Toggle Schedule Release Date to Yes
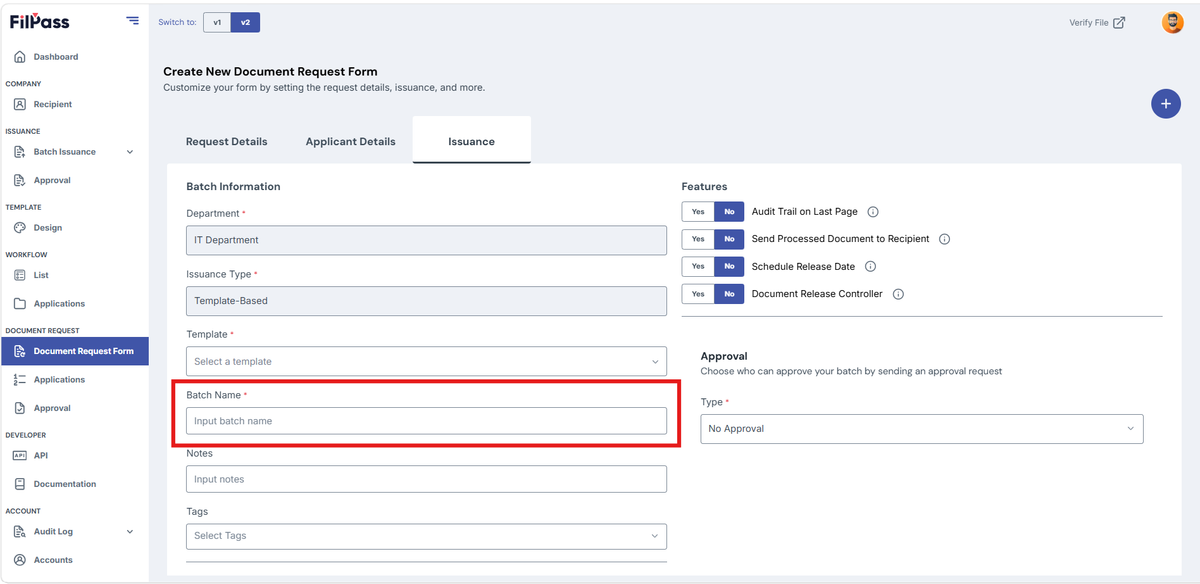 point(698,267)
